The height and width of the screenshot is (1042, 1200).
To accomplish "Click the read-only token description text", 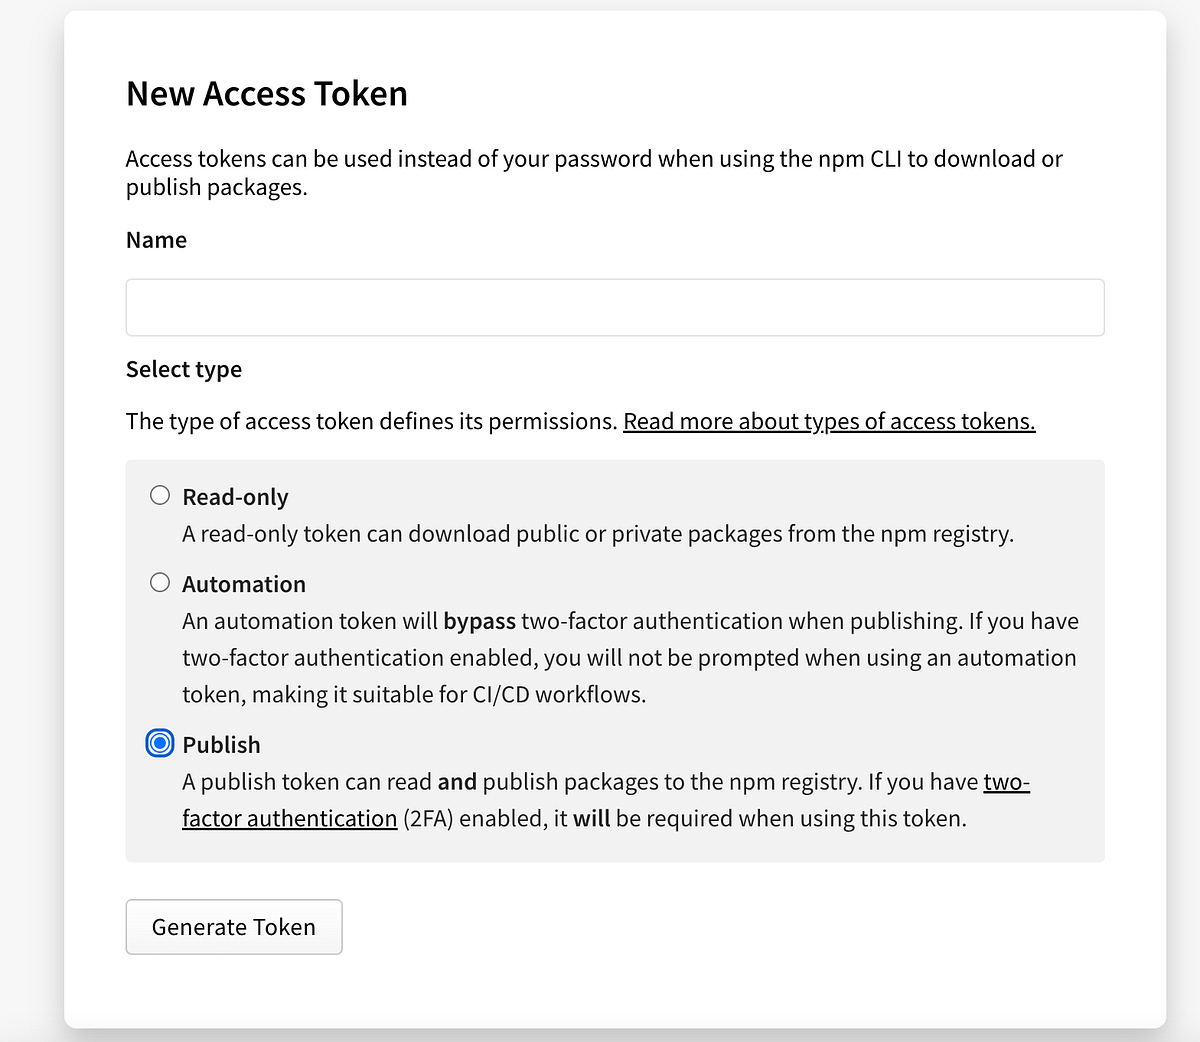I will click(x=598, y=533).
